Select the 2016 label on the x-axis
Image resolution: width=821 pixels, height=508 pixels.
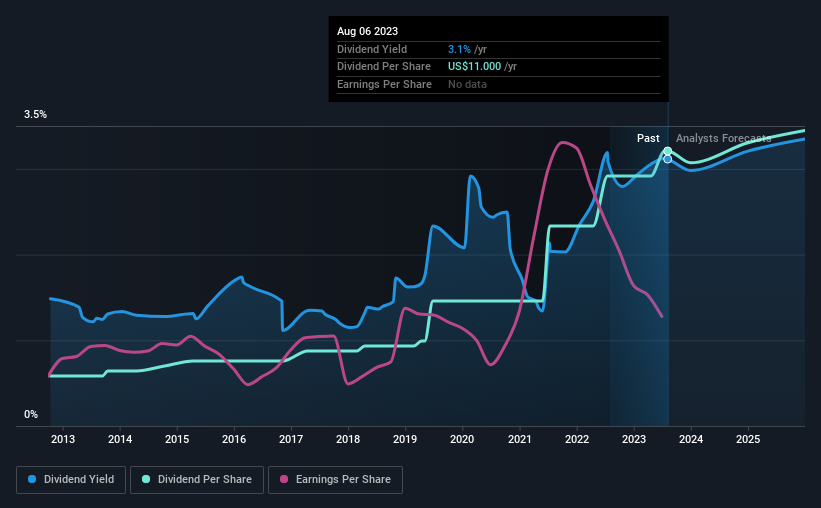(234, 439)
